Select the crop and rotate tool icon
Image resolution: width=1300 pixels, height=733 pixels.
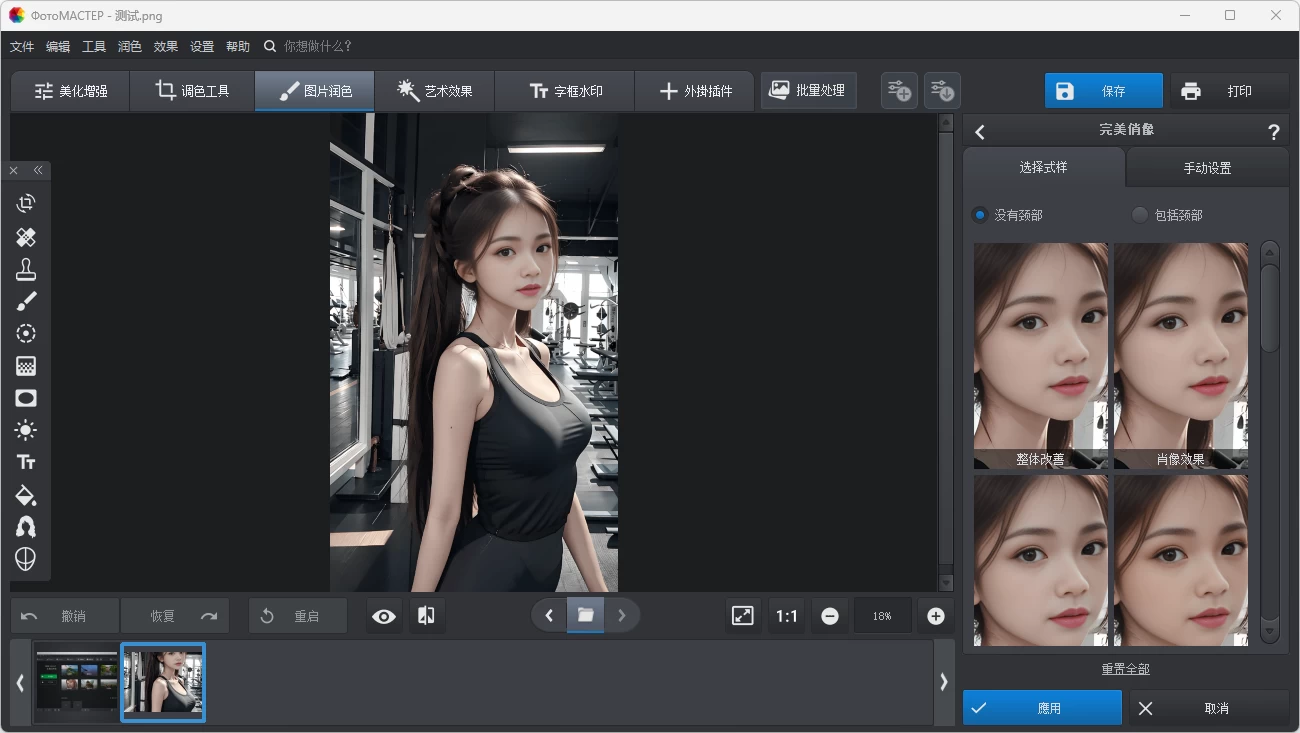[x=26, y=204]
